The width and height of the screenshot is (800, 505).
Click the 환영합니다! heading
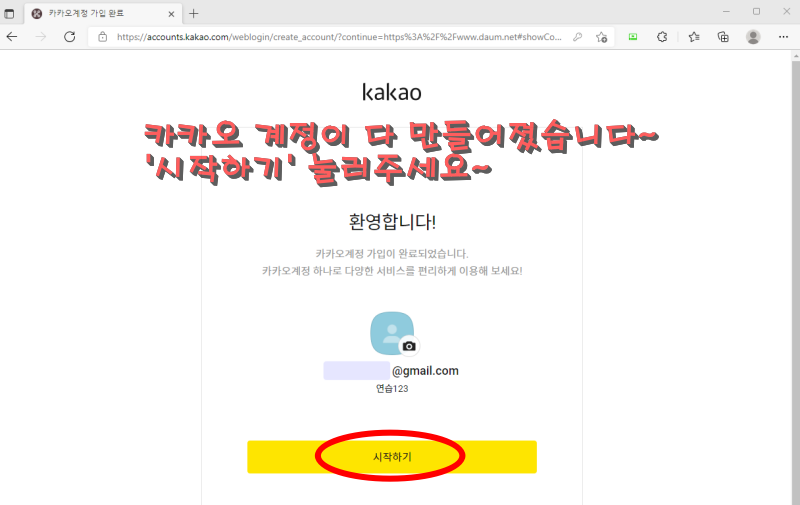point(392,222)
